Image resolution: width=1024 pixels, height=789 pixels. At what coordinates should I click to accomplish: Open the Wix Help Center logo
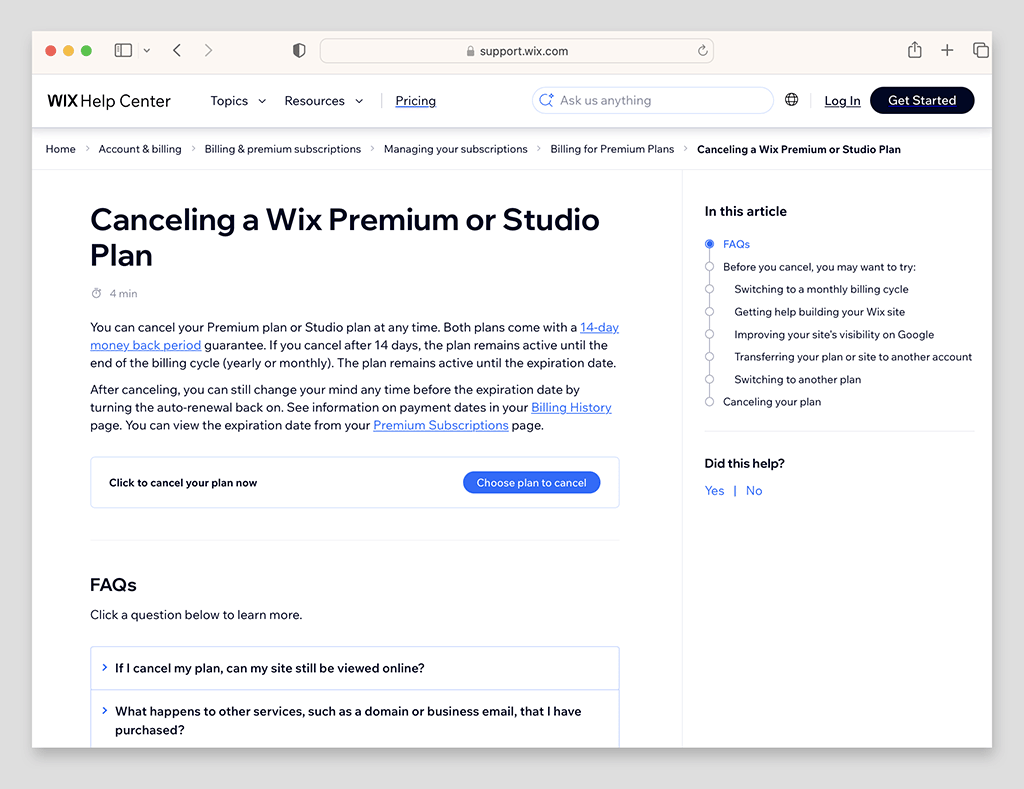pos(109,101)
